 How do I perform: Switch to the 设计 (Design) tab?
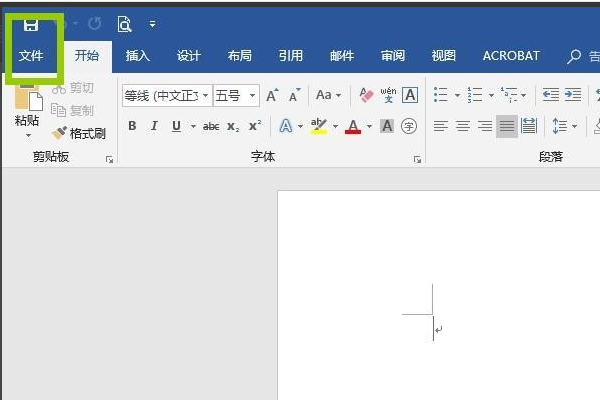click(x=189, y=56)
